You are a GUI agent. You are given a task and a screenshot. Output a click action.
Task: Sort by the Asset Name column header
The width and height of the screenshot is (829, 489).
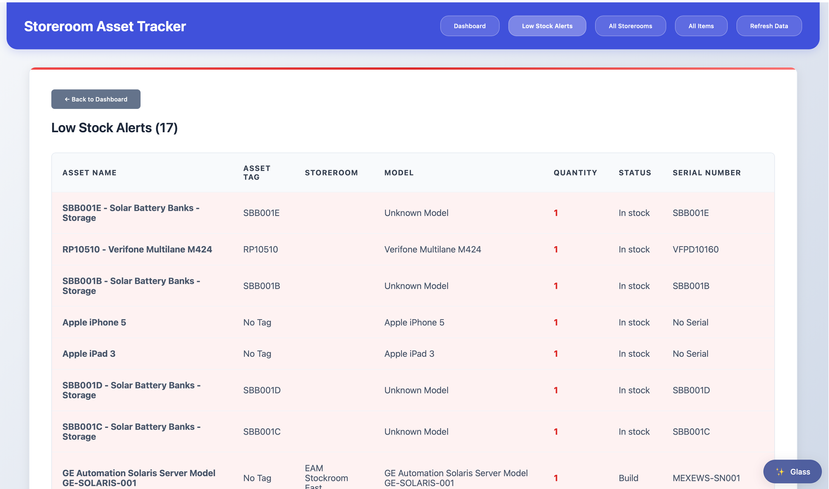point(90,173)
